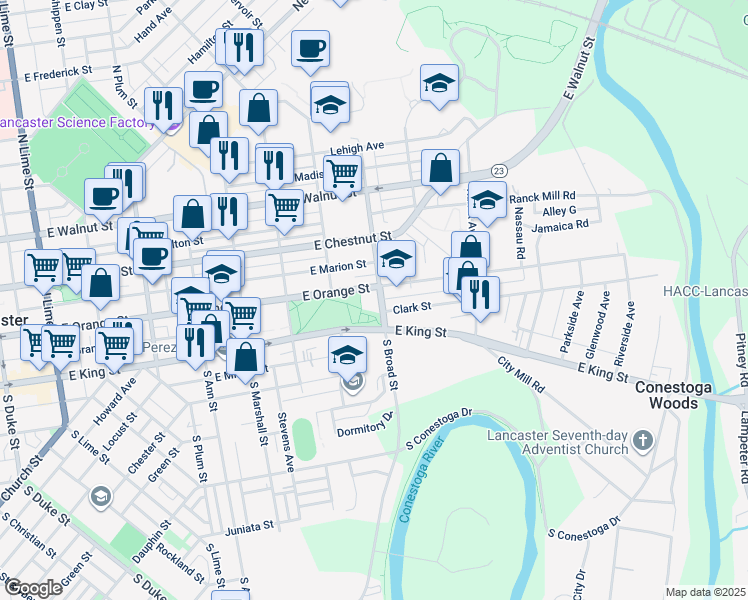Image resolution: width=748 pixels, height=600 pixels.
Task: Click the restaurant marker at top near Reservoir St
Action: [244, 47]
